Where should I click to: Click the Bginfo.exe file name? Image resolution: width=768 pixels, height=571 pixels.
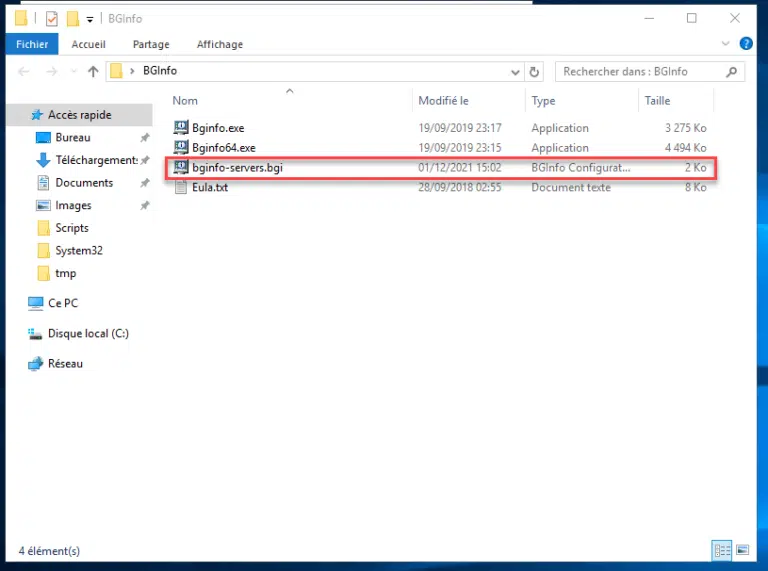(218, 128)
